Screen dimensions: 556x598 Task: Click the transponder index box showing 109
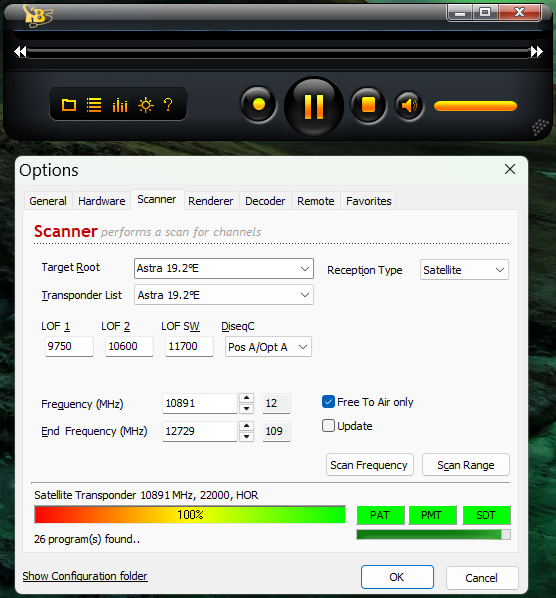tap(276, 431)
